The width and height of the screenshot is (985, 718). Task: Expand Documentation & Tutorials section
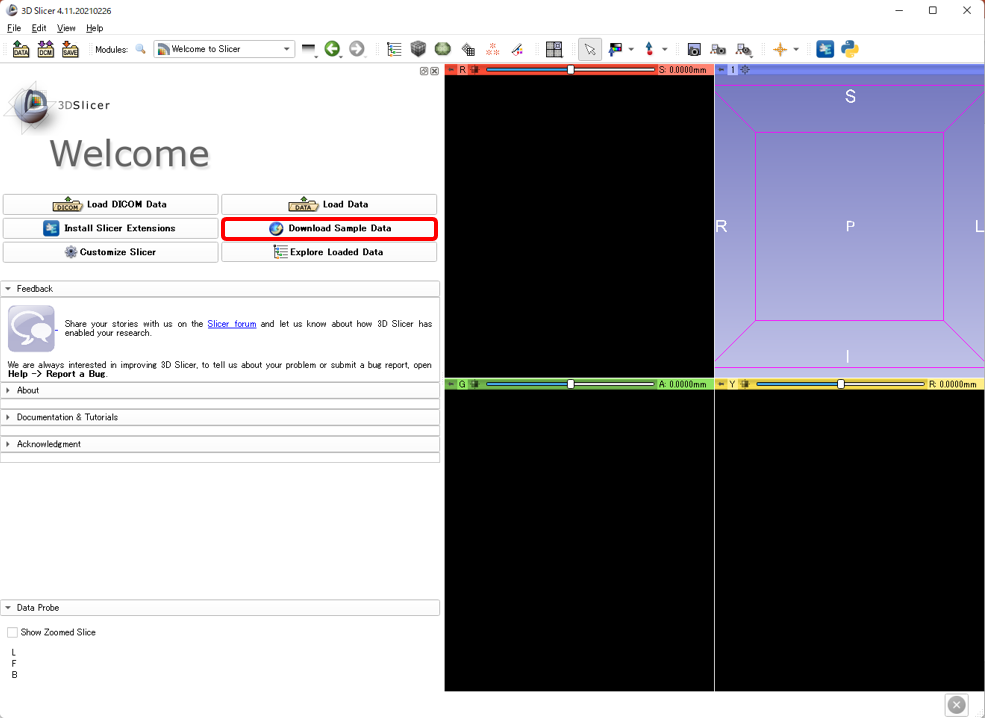(67, 417)
